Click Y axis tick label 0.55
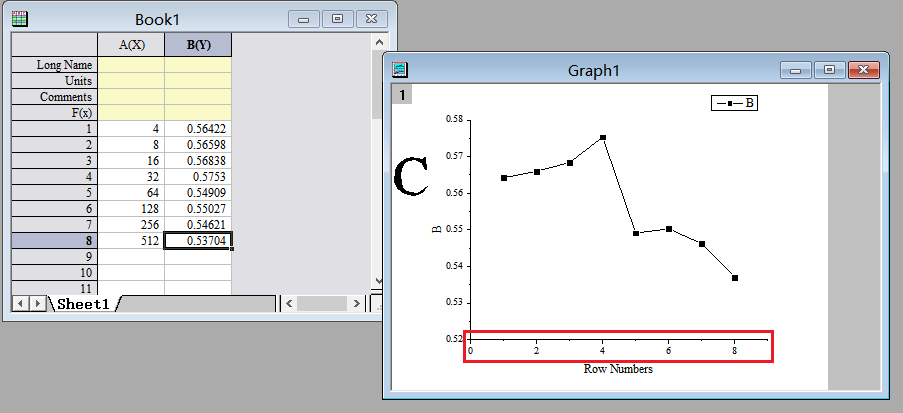Viewport: 903px width, 413px height. [454, 229]
